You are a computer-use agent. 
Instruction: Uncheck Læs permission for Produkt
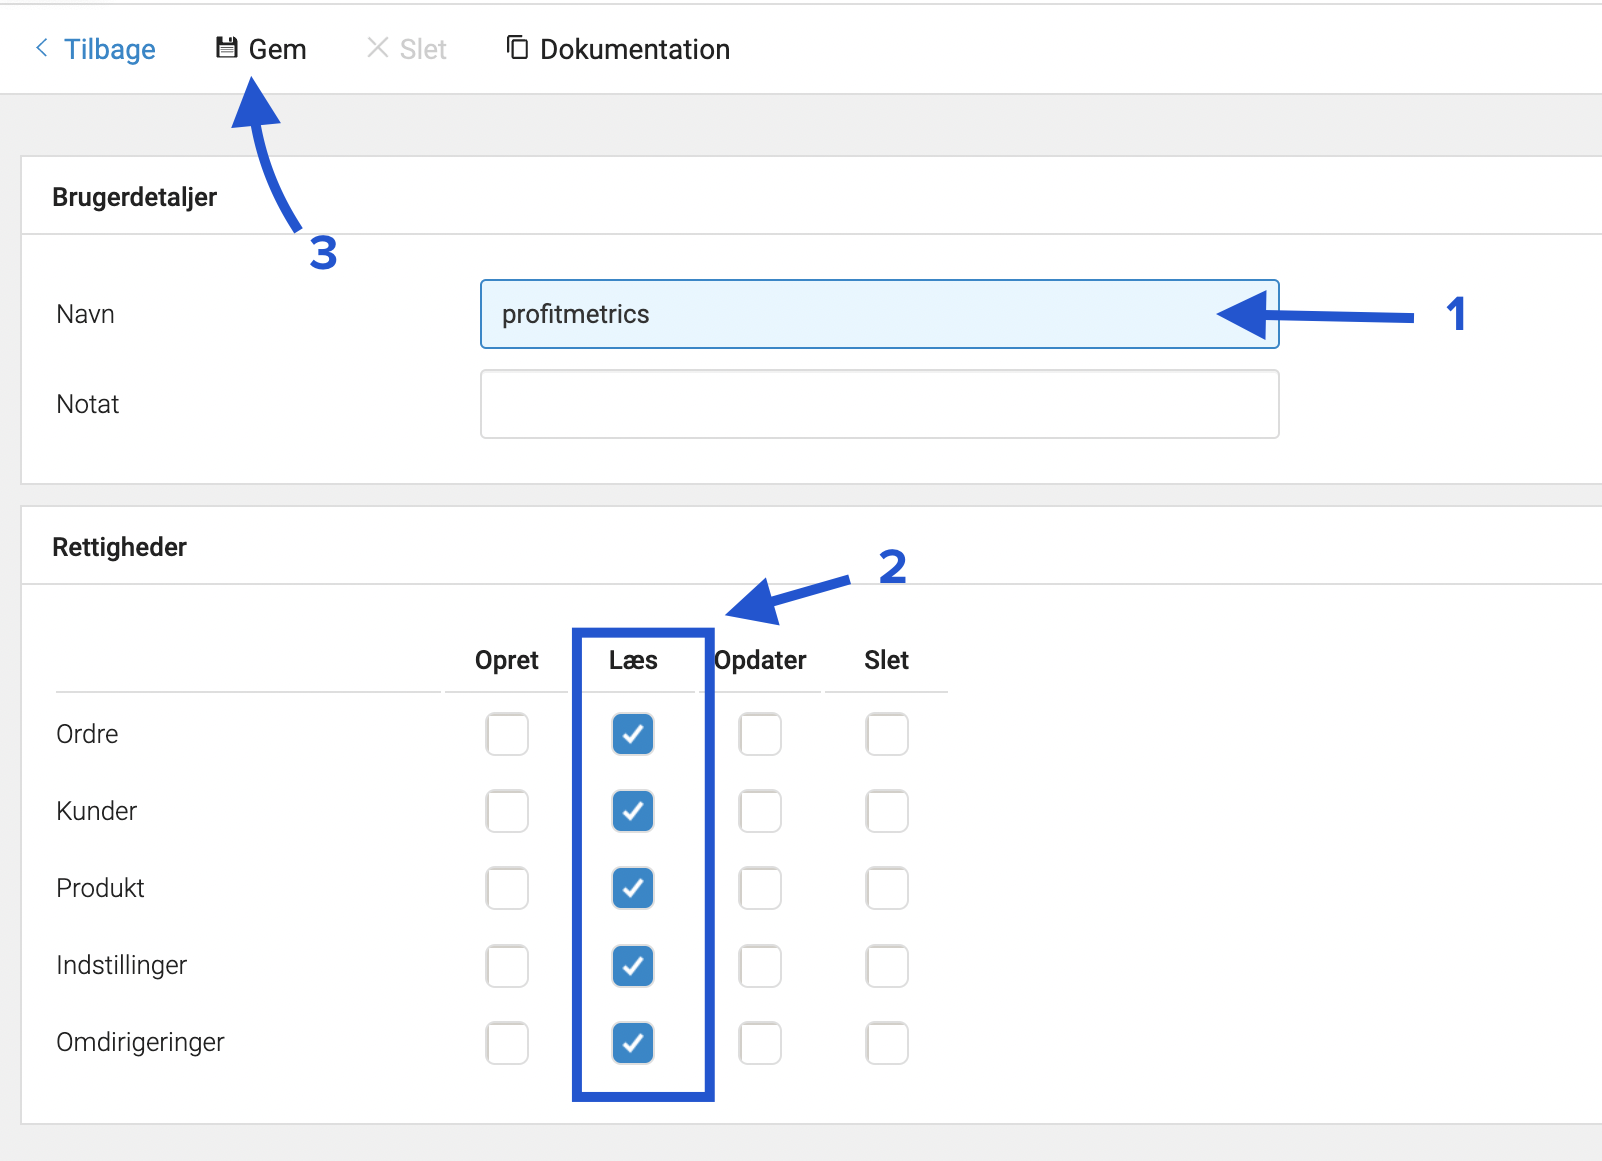633,888
